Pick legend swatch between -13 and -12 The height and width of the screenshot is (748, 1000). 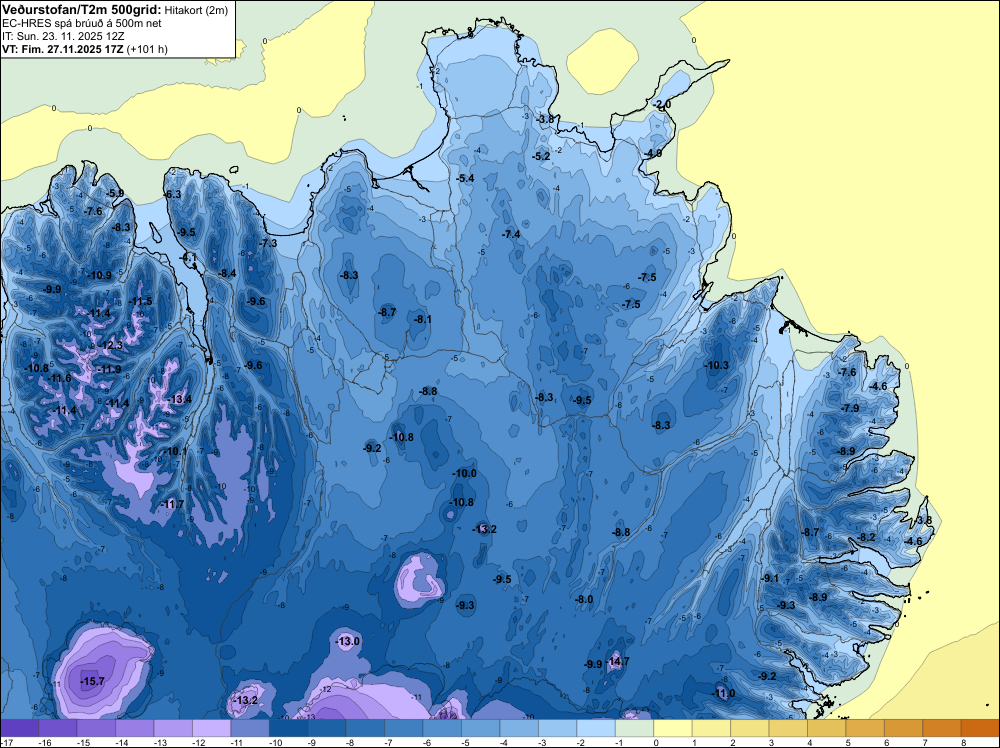[x=173, y=728]
